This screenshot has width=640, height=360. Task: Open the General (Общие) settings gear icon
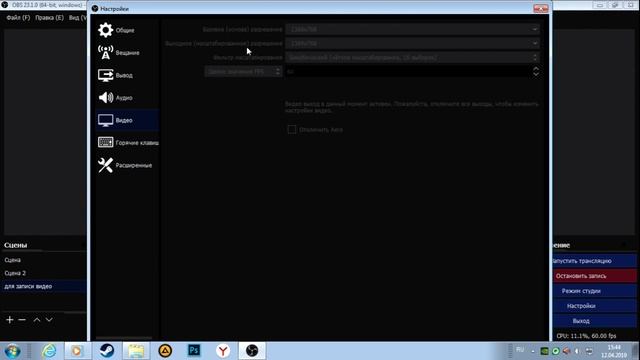(105, 30)
